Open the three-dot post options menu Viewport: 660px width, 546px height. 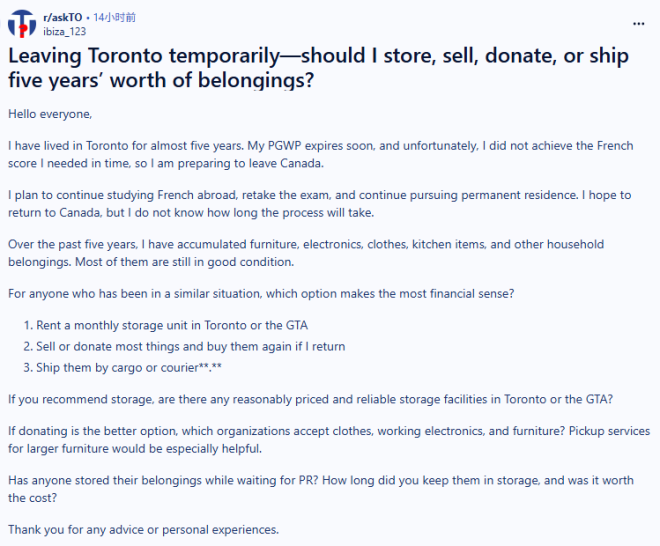pyautogui.click(x=639, y=24)
